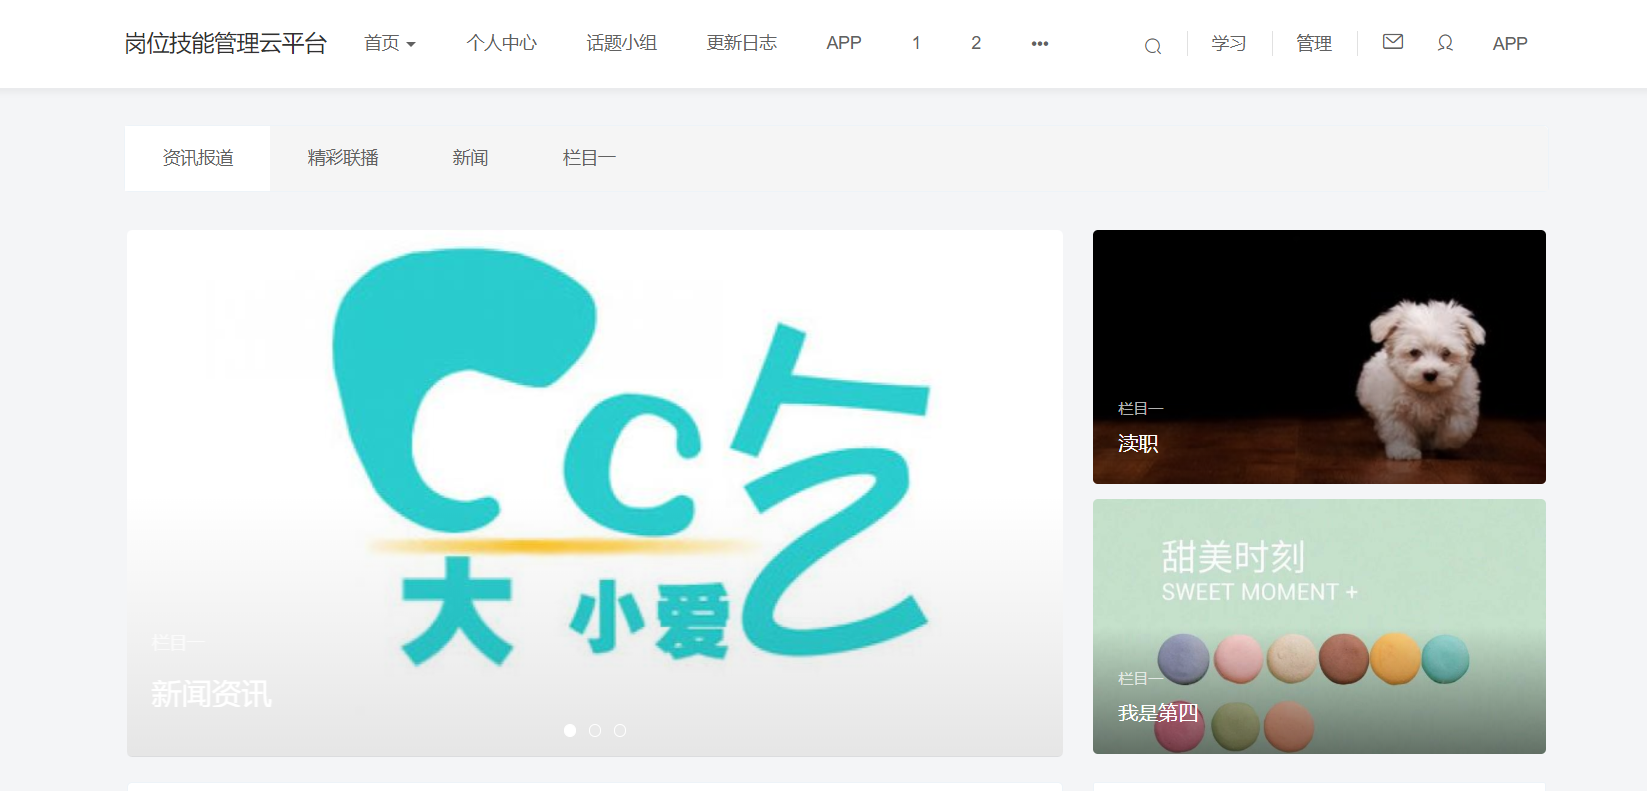The height and width of the screenshot is (791, 1647).
Task: Open the mail messages icon
Action: 1392,42
